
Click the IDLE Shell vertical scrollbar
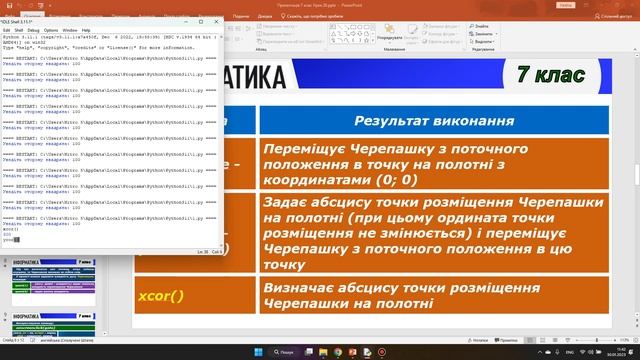point(222,141)
